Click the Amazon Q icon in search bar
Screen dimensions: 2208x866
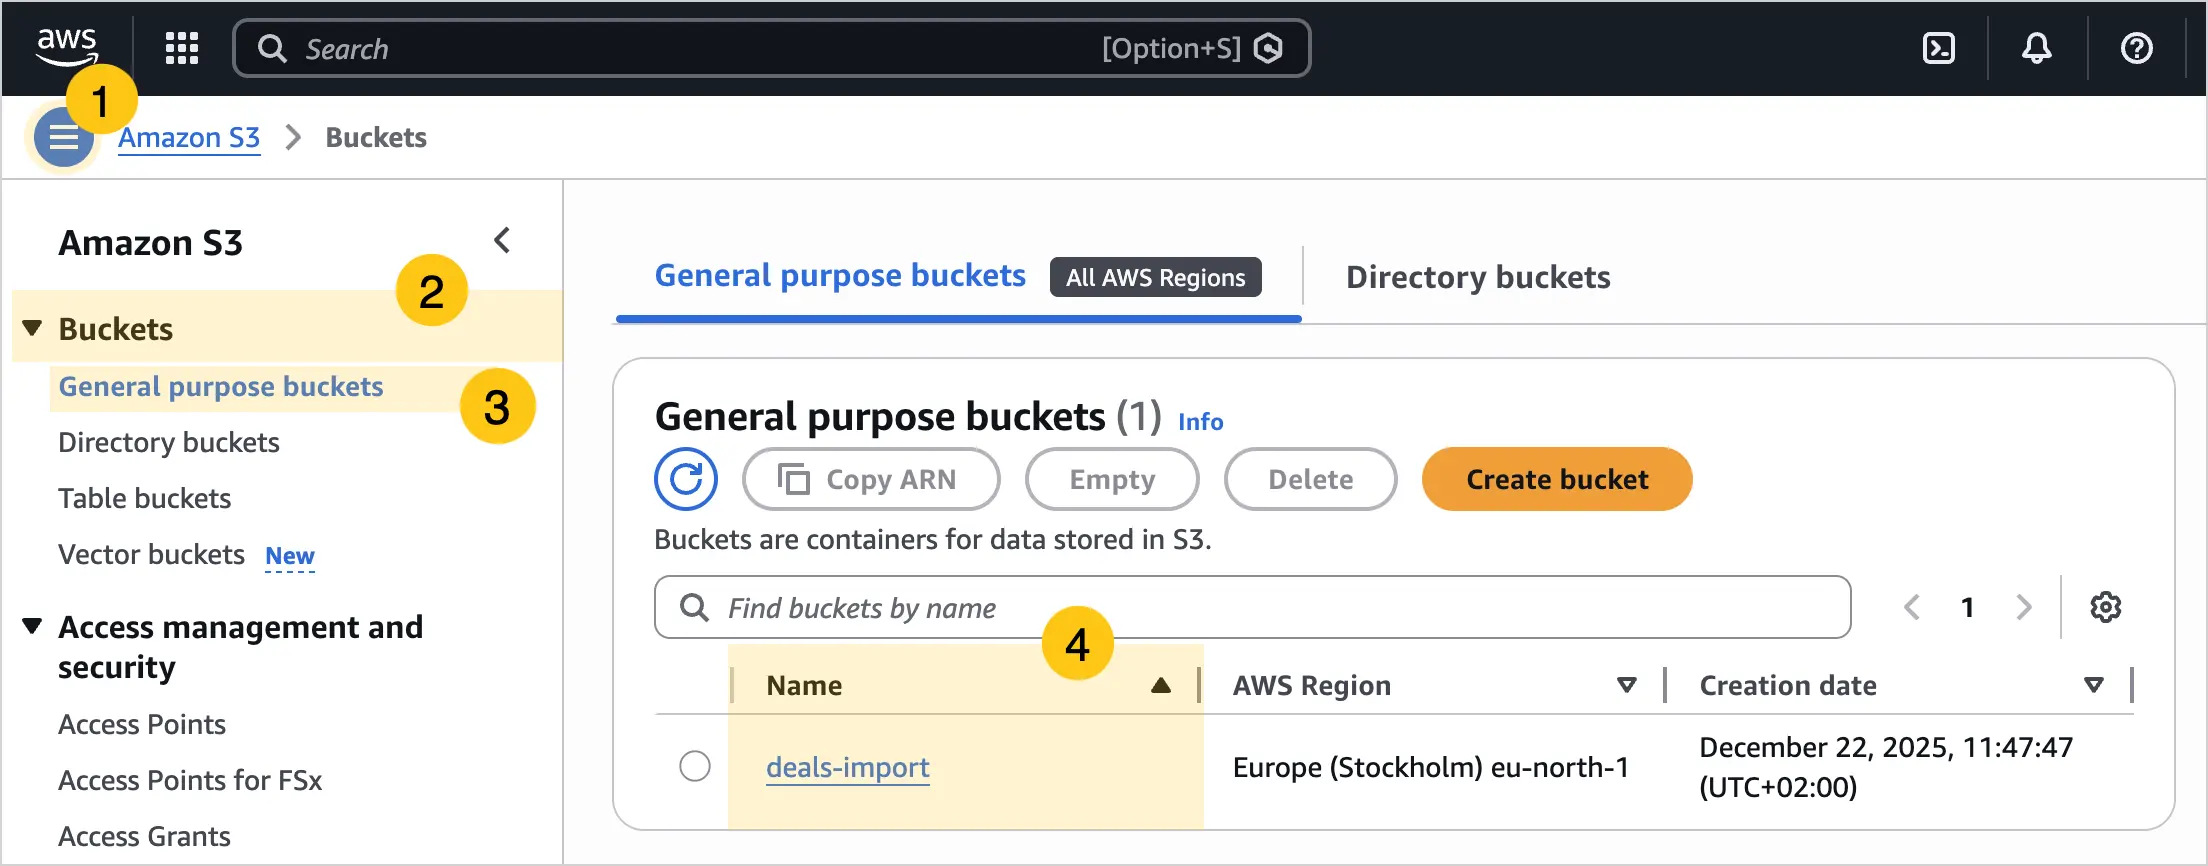pyautogui.click(x=1269, y=48)
